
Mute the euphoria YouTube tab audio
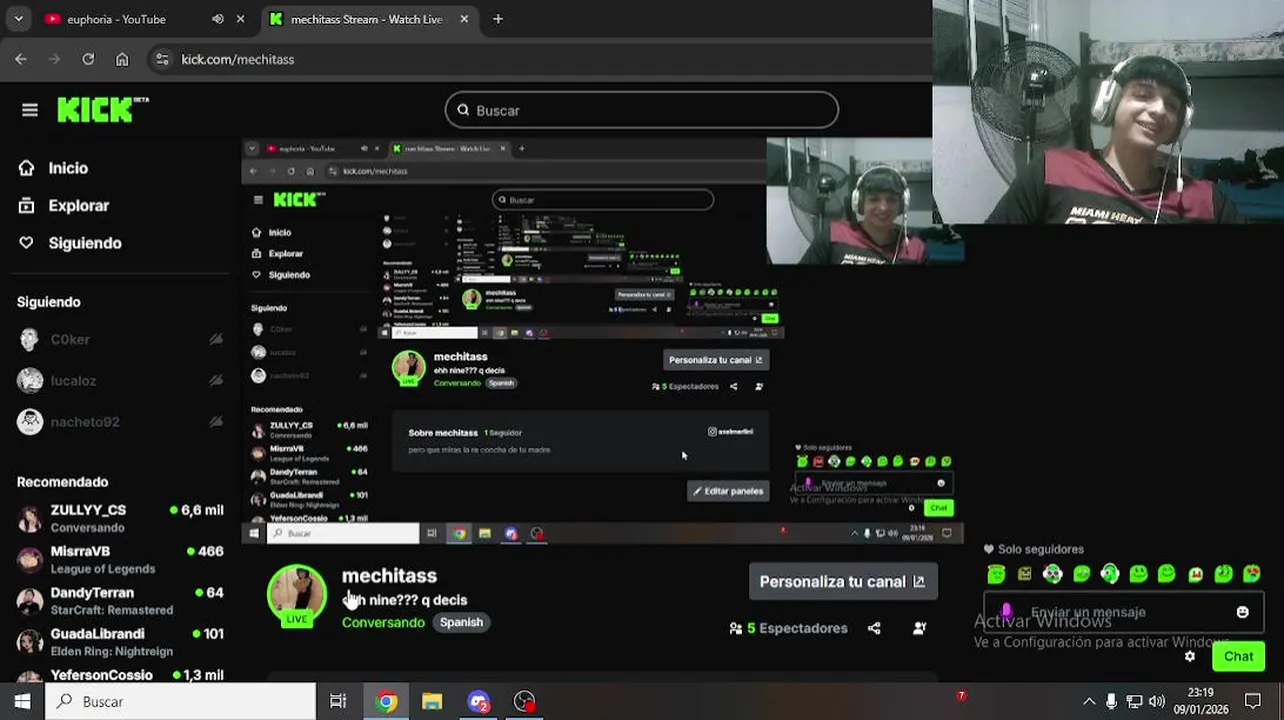tap(218, 19)
